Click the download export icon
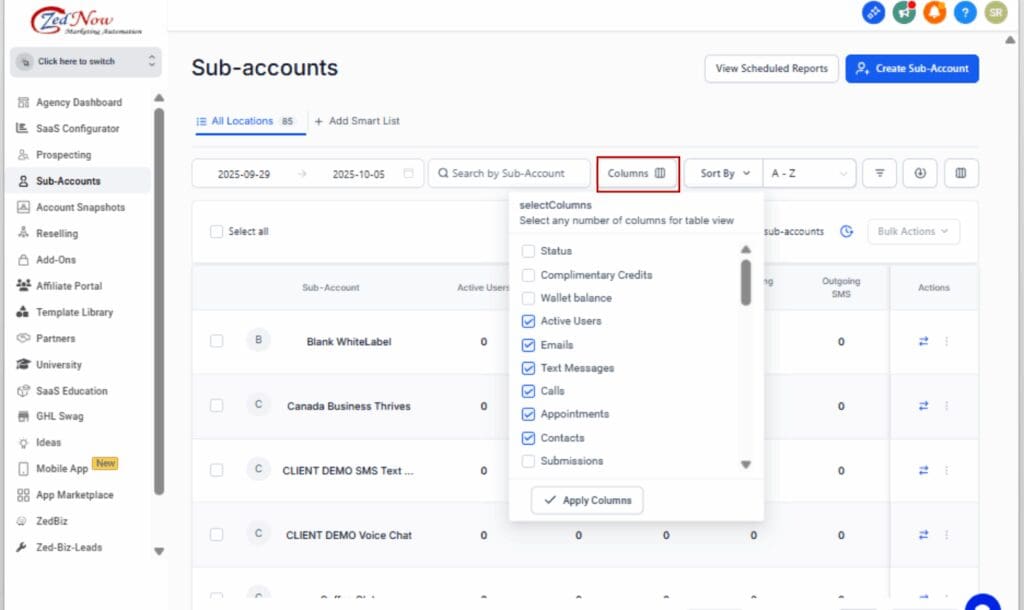Screen dimensions: 1024x610 (x=920, y=173)
